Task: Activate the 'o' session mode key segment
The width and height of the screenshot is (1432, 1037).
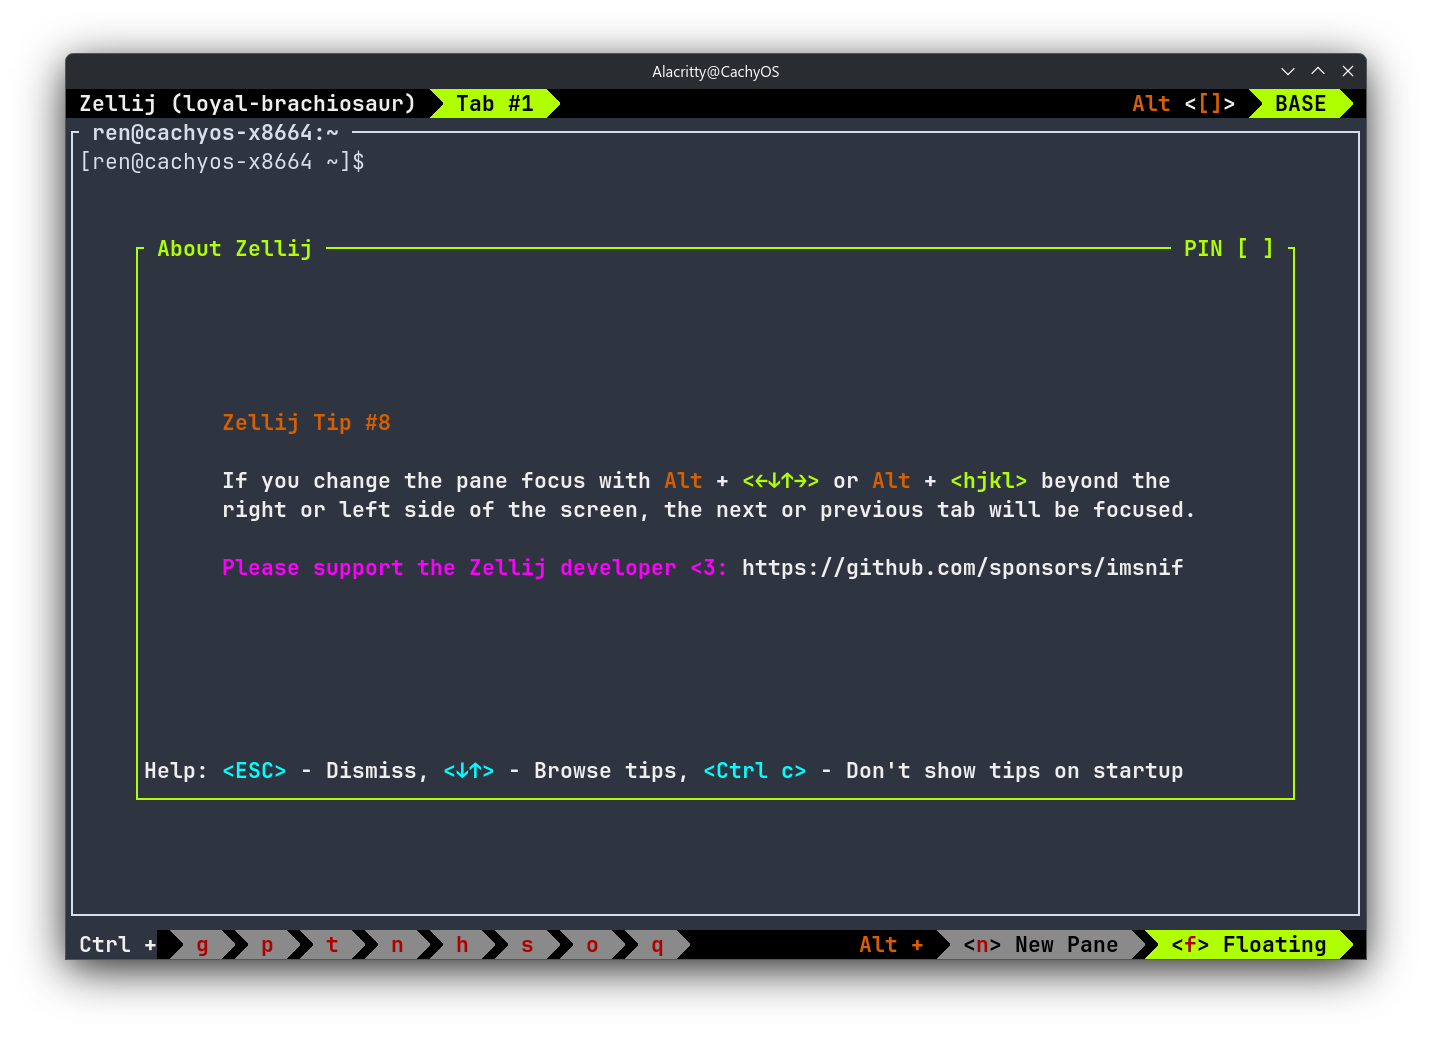Action: pos(592,945)
